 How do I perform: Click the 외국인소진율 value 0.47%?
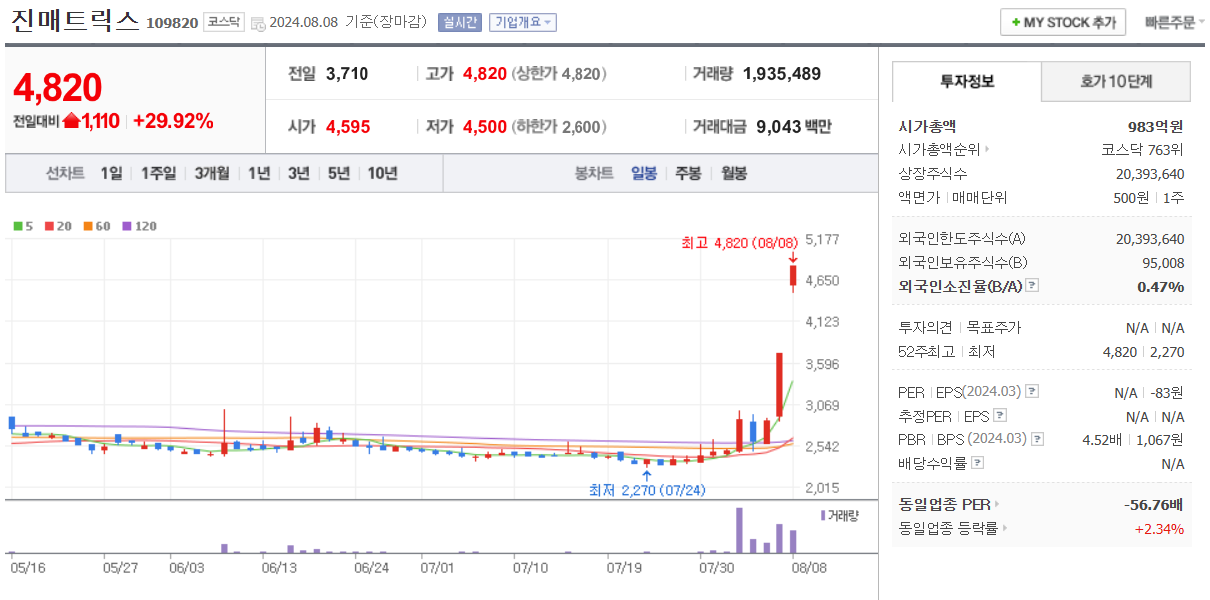pos(1161,286)
